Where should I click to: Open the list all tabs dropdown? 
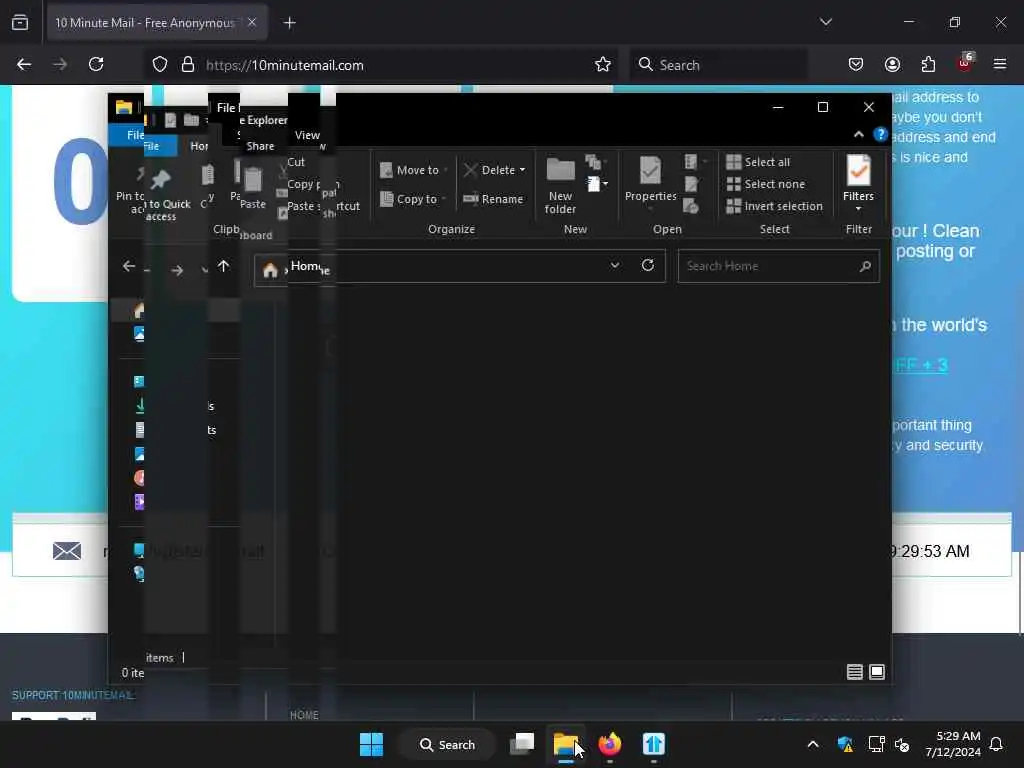coord(825,22)
